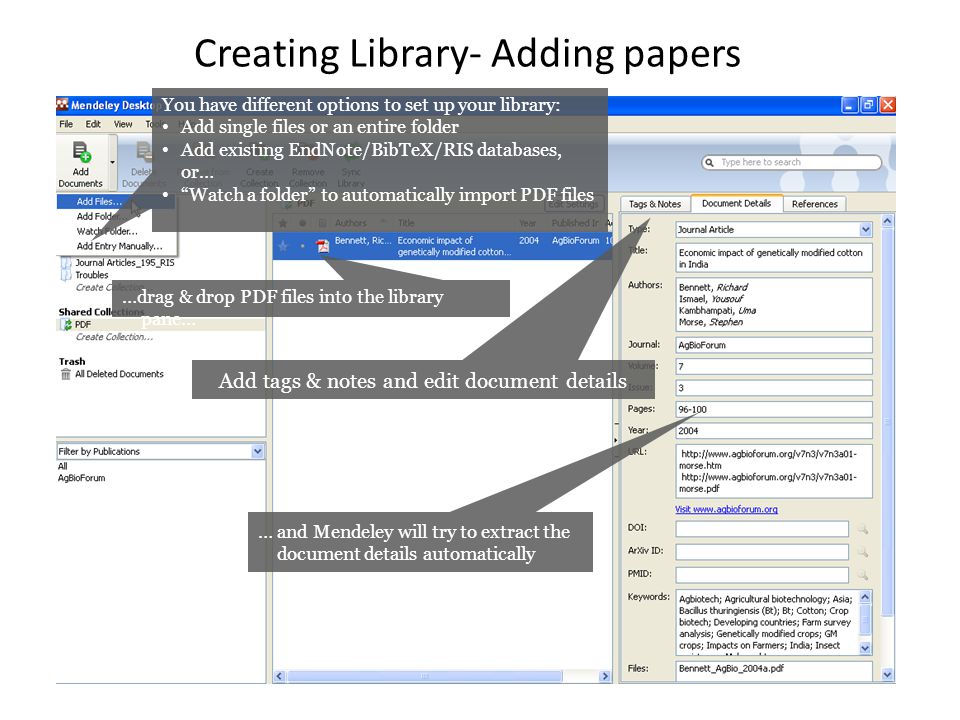Click the PMID lookup magnifier icon
Image resolution: width=960 pixels, height=720 pixels.
pyautogui.click(x=863, y=576)
